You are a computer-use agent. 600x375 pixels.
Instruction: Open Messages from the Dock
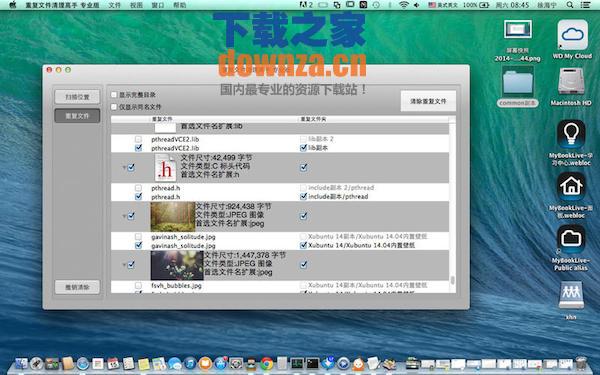pos(174,363)
